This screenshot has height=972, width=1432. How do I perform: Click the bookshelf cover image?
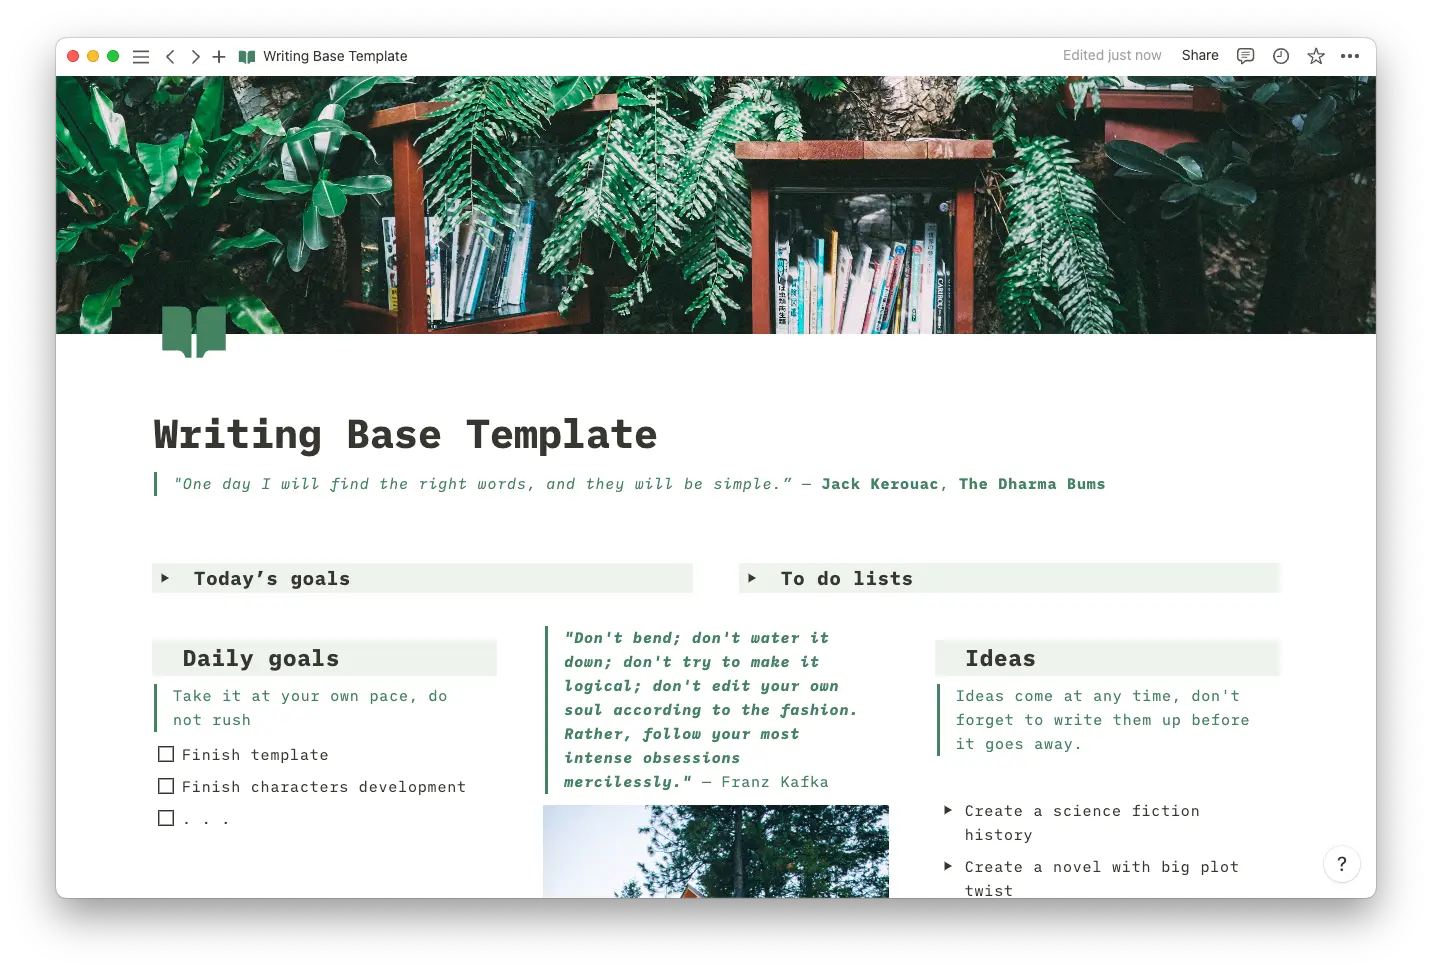tap(716, 200)
